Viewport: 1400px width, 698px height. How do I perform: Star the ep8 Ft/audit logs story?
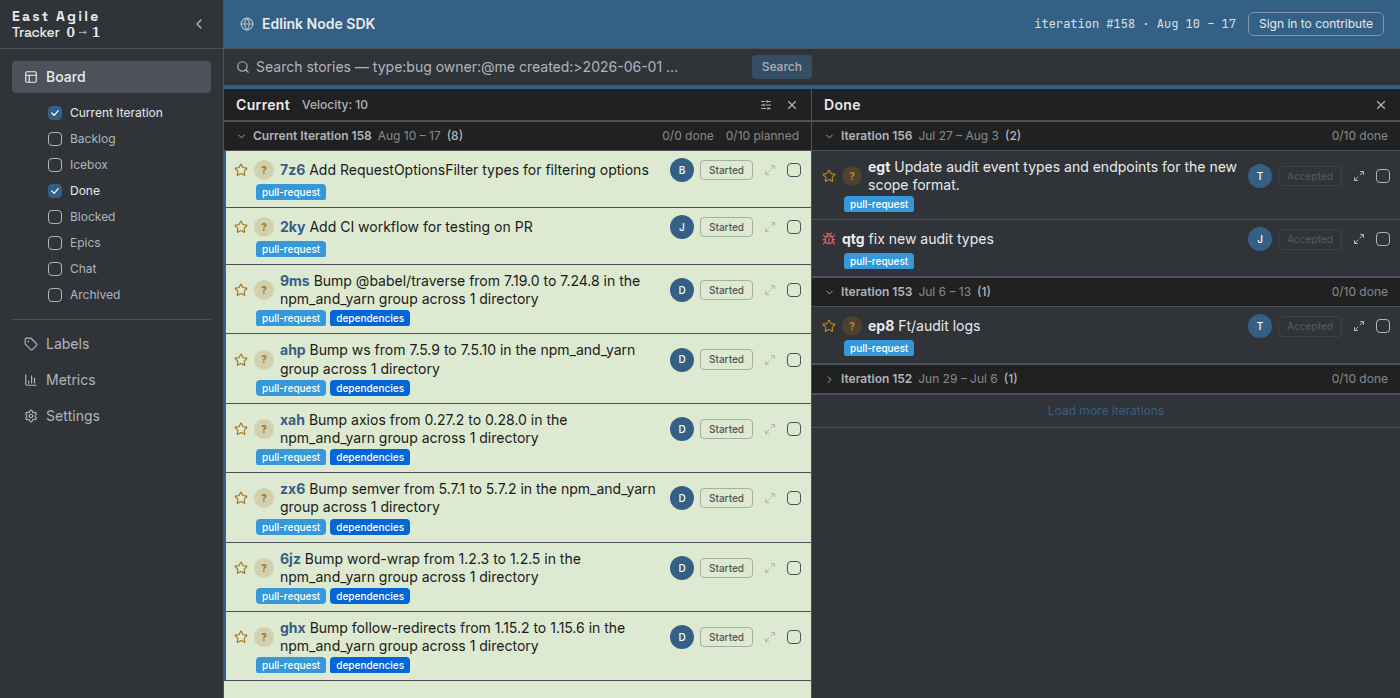point(829,326)
